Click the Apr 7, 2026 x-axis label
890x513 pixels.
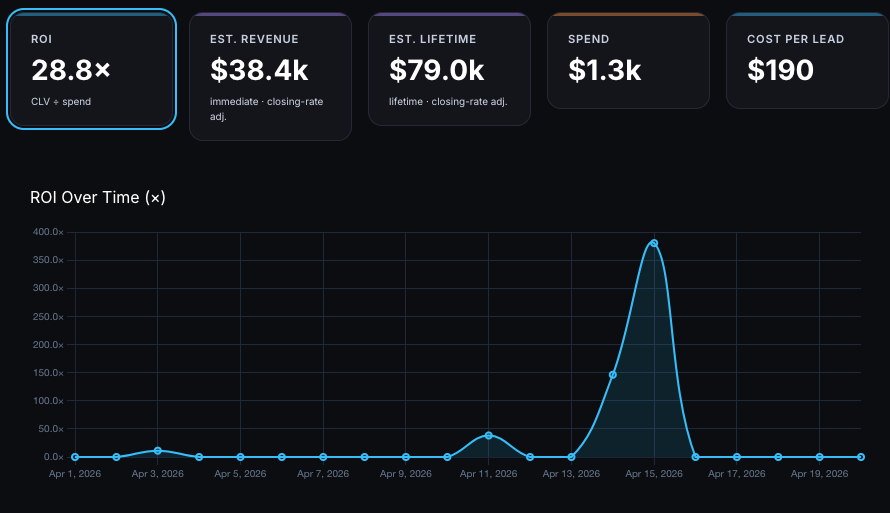[323, 474]
